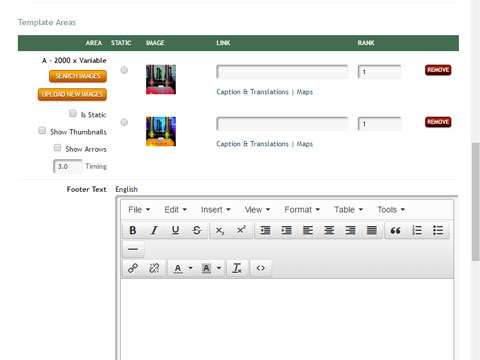Viewport: 480px width, 360px height.
Task: Insert a horizontal line
Action: pyautogui.click(x=133, y=249)
